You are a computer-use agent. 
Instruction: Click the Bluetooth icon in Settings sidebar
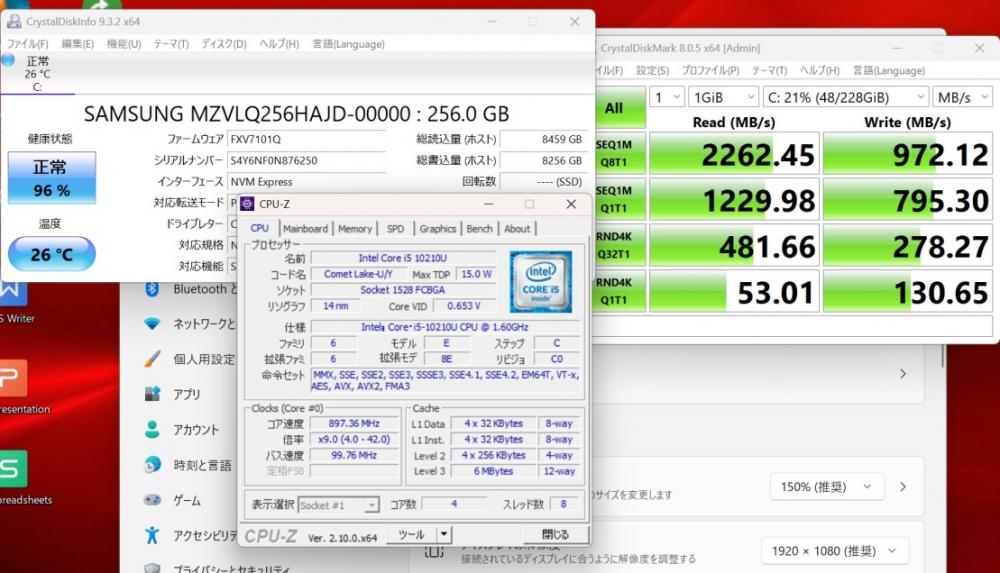pos(152,289)
